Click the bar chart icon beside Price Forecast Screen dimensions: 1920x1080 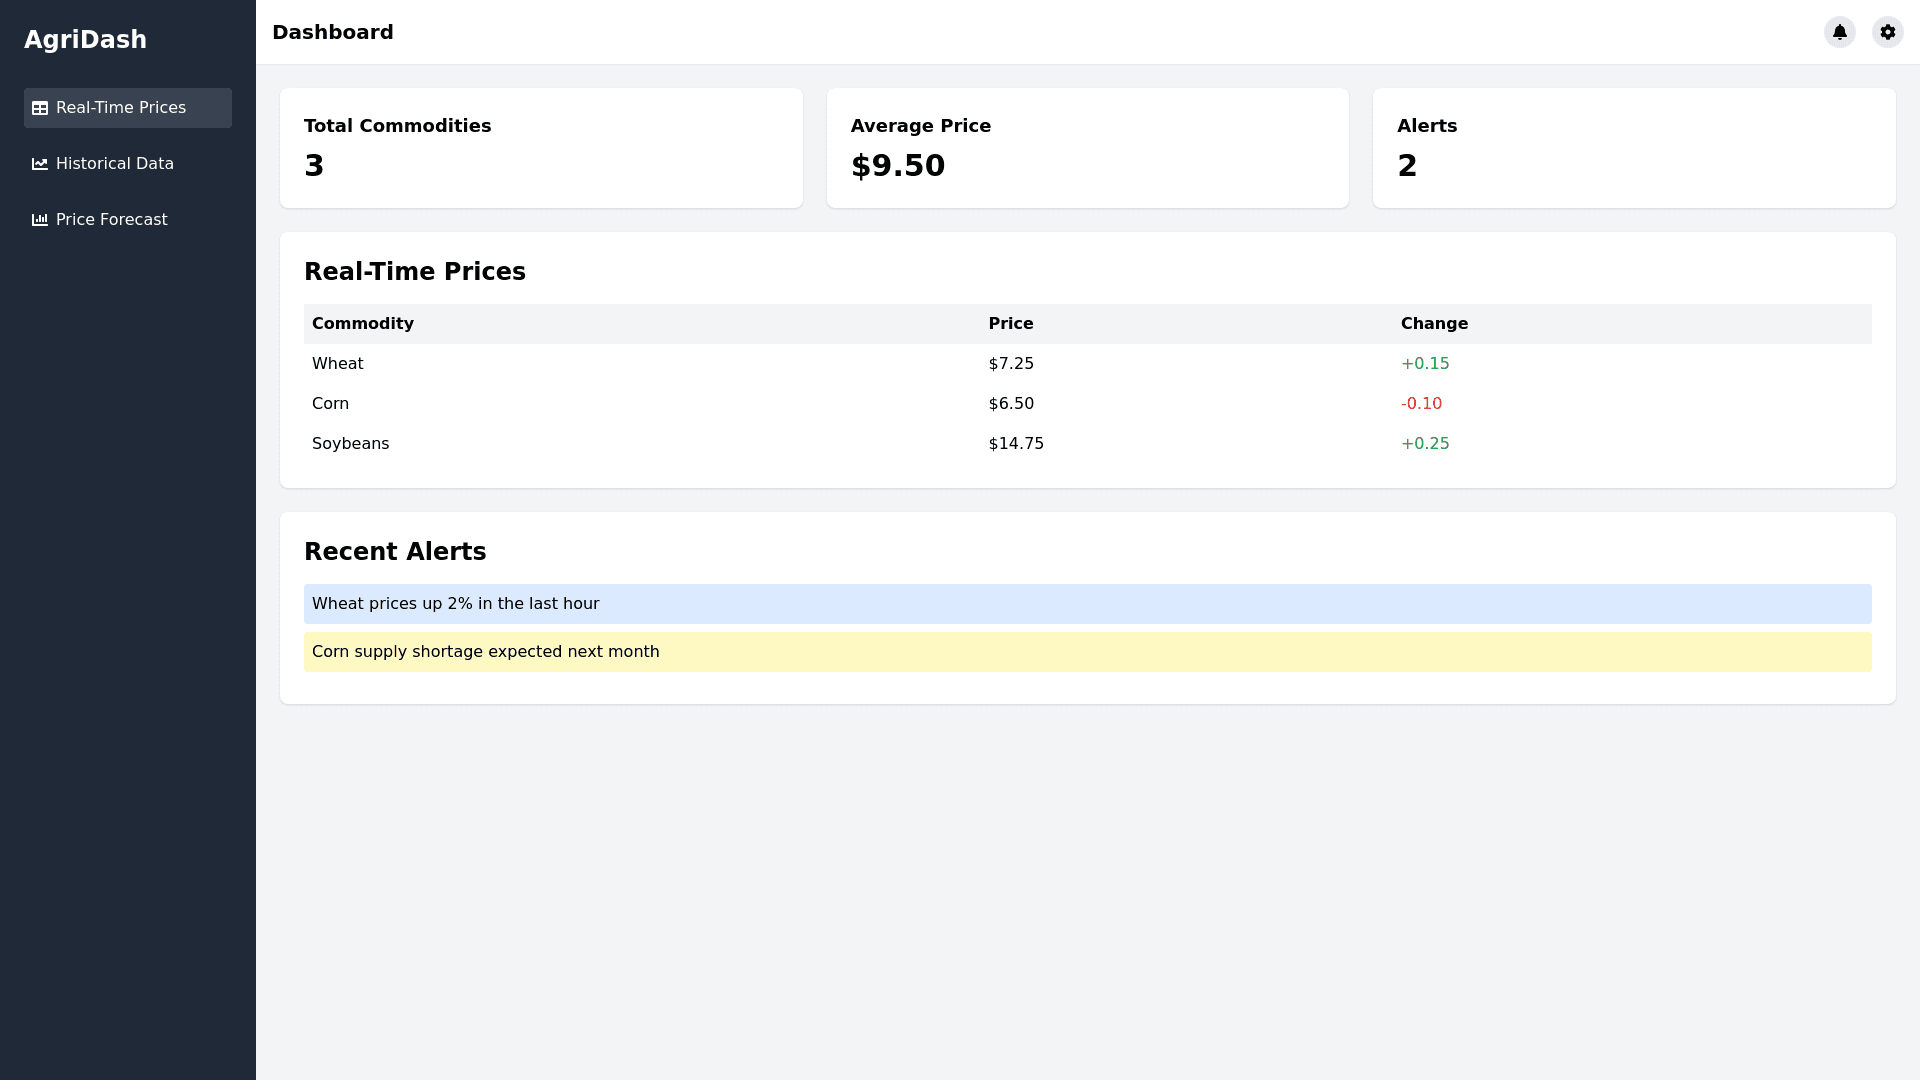40,220
